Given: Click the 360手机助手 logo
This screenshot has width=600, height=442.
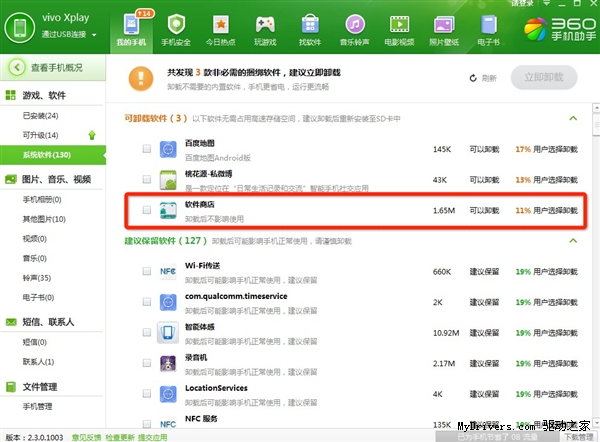Looking at the screenshot, I should 559,29.
